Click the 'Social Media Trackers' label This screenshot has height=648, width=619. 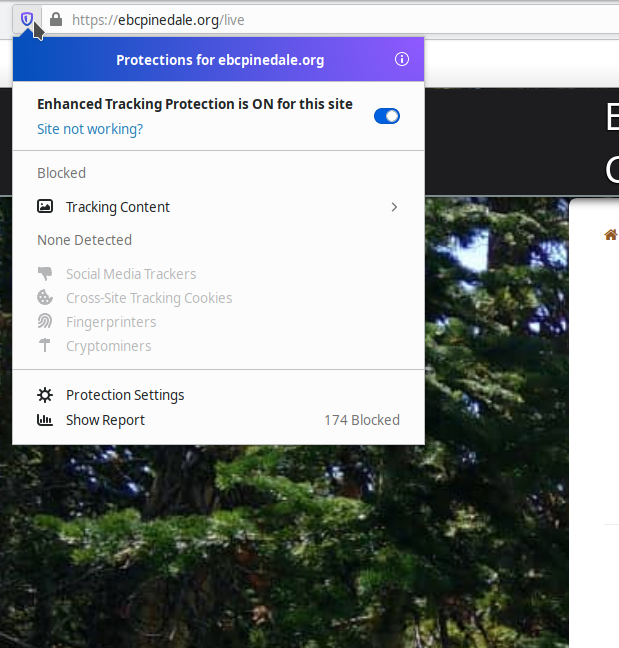pos(131,274)
